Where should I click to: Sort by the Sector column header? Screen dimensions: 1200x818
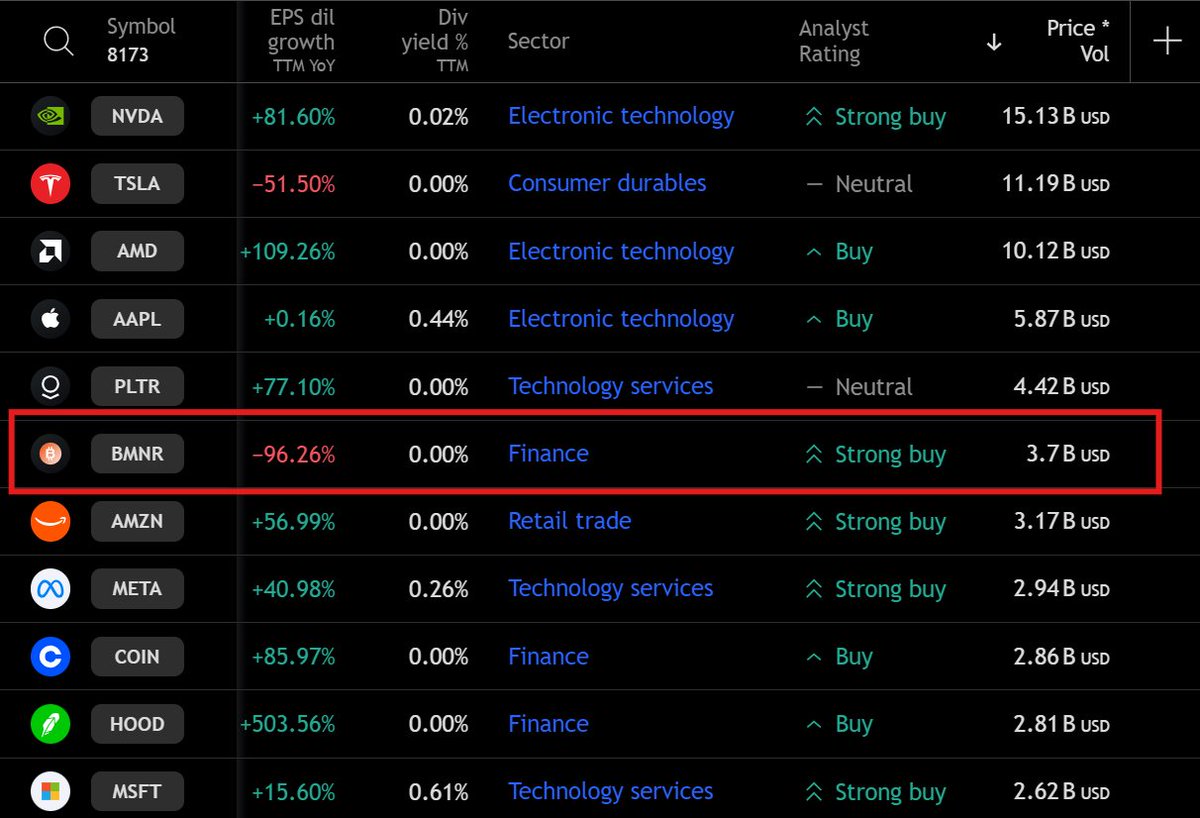[538, 41]
